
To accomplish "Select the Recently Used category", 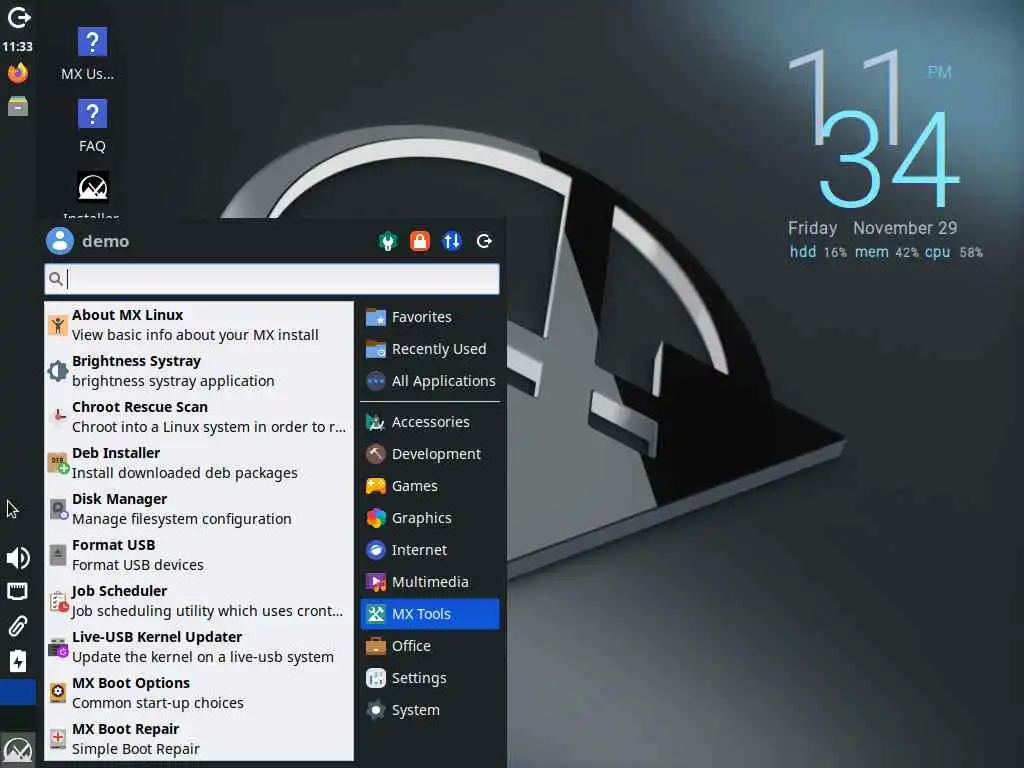I will (x=430, y=349).
